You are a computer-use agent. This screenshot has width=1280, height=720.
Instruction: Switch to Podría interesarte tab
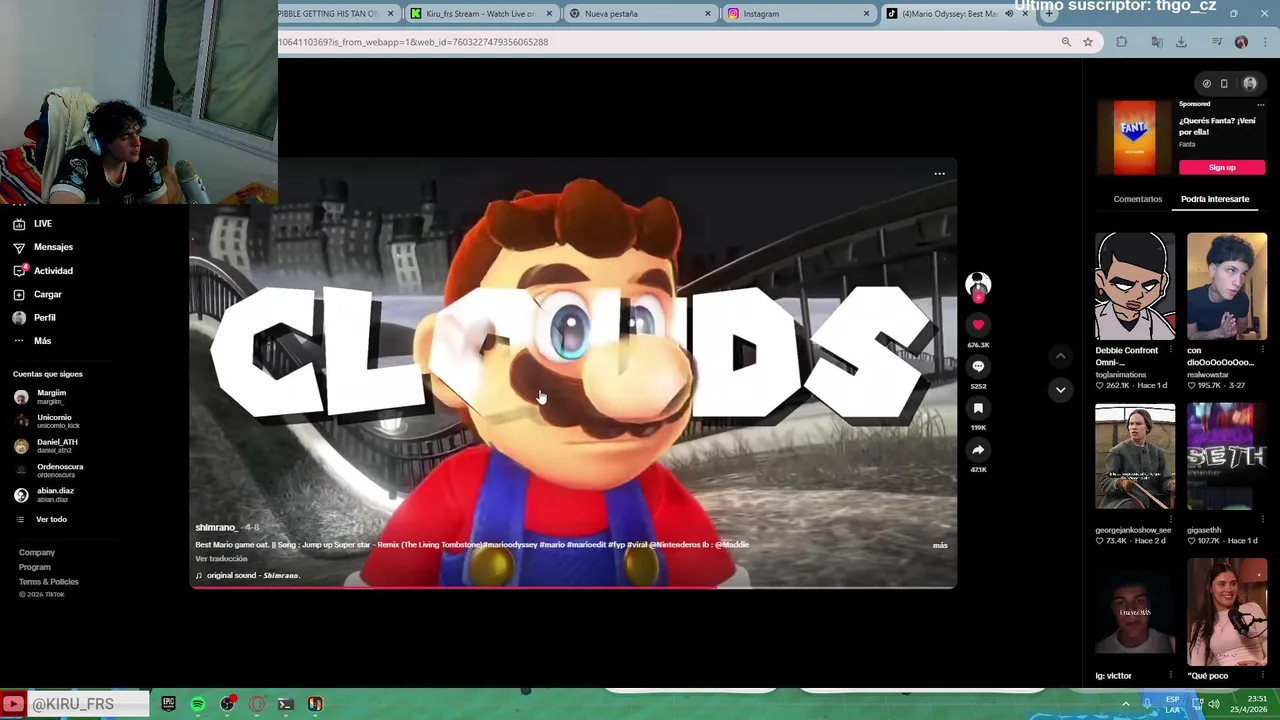[1215, 199]
